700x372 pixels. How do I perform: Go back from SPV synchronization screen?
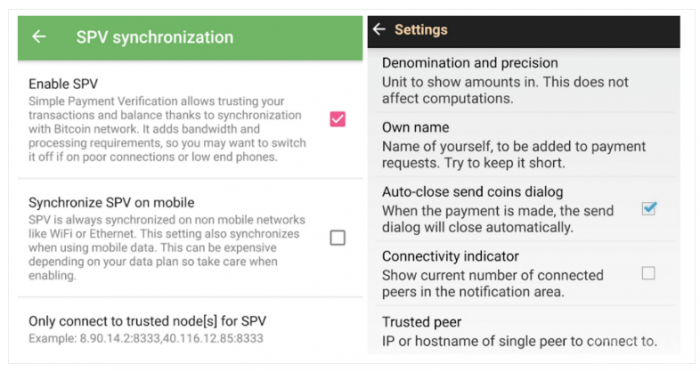pyautogui.click(x=39, y=37)
